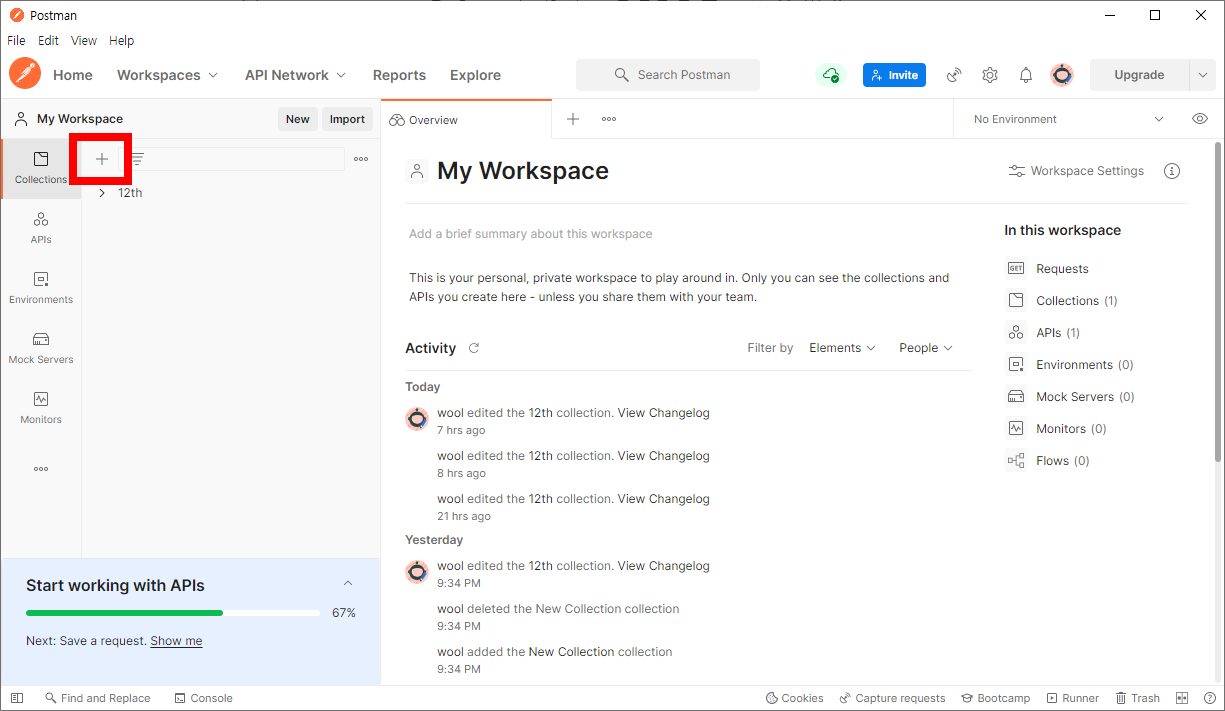The height and width of the screenshot is (711, 1225).
Task: Open Environments sidebar section
Action: 41,288
